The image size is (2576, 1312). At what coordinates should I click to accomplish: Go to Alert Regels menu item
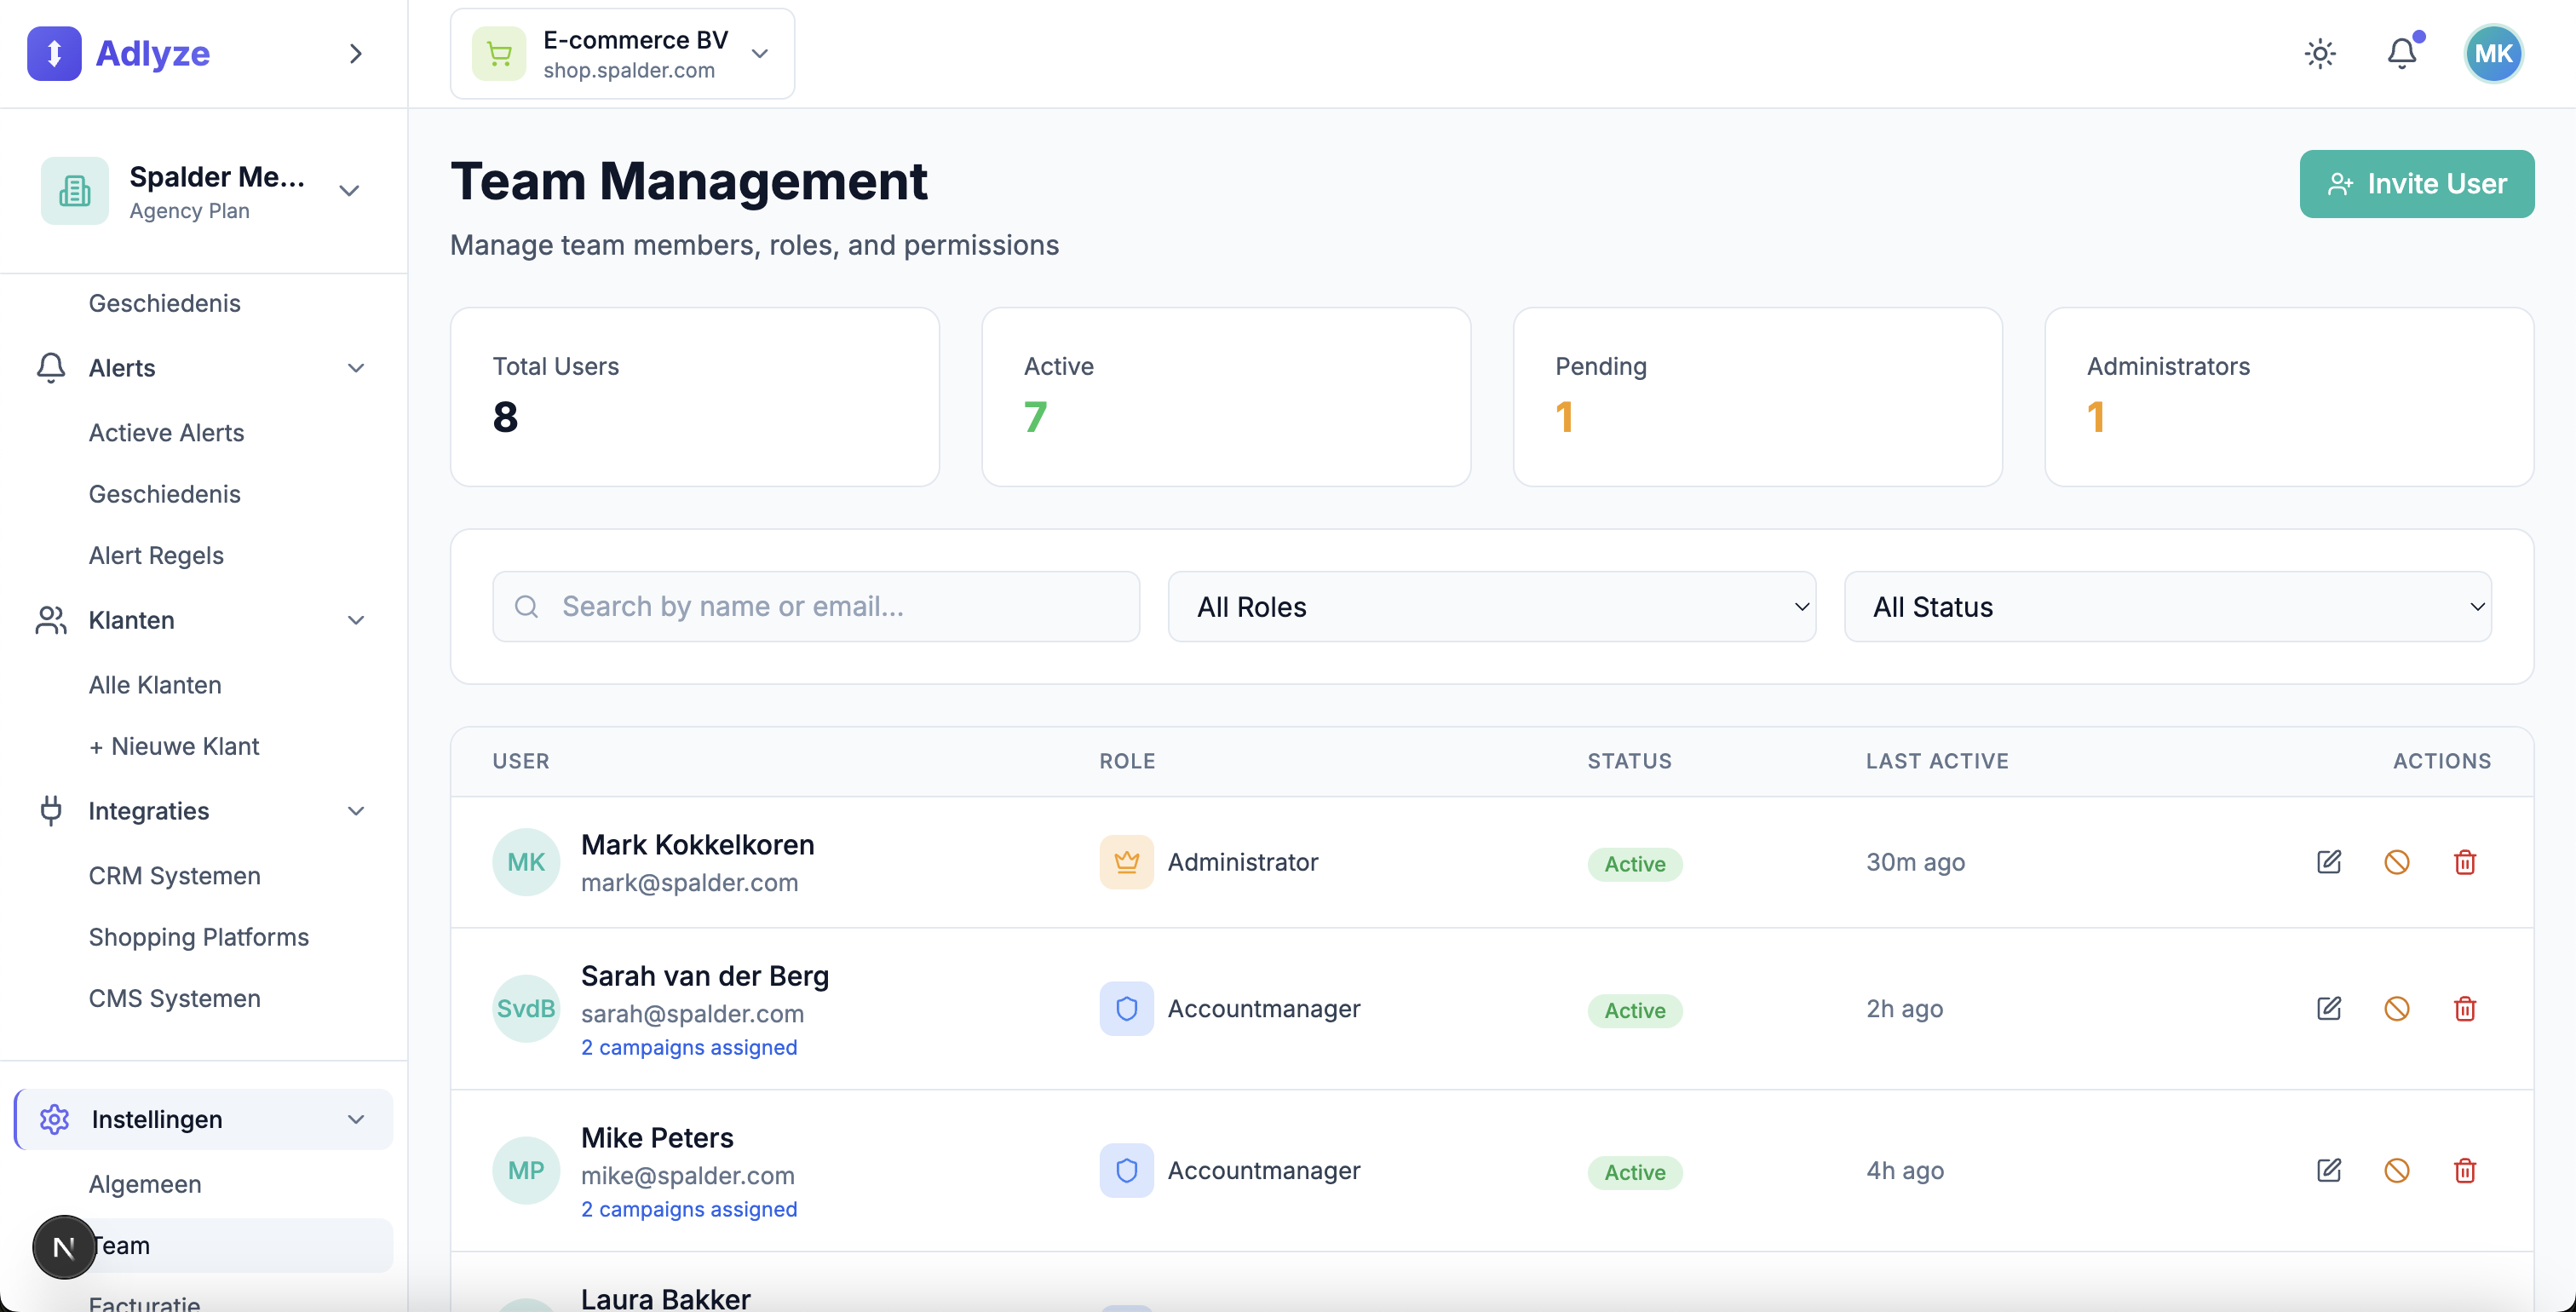[156, 555]
